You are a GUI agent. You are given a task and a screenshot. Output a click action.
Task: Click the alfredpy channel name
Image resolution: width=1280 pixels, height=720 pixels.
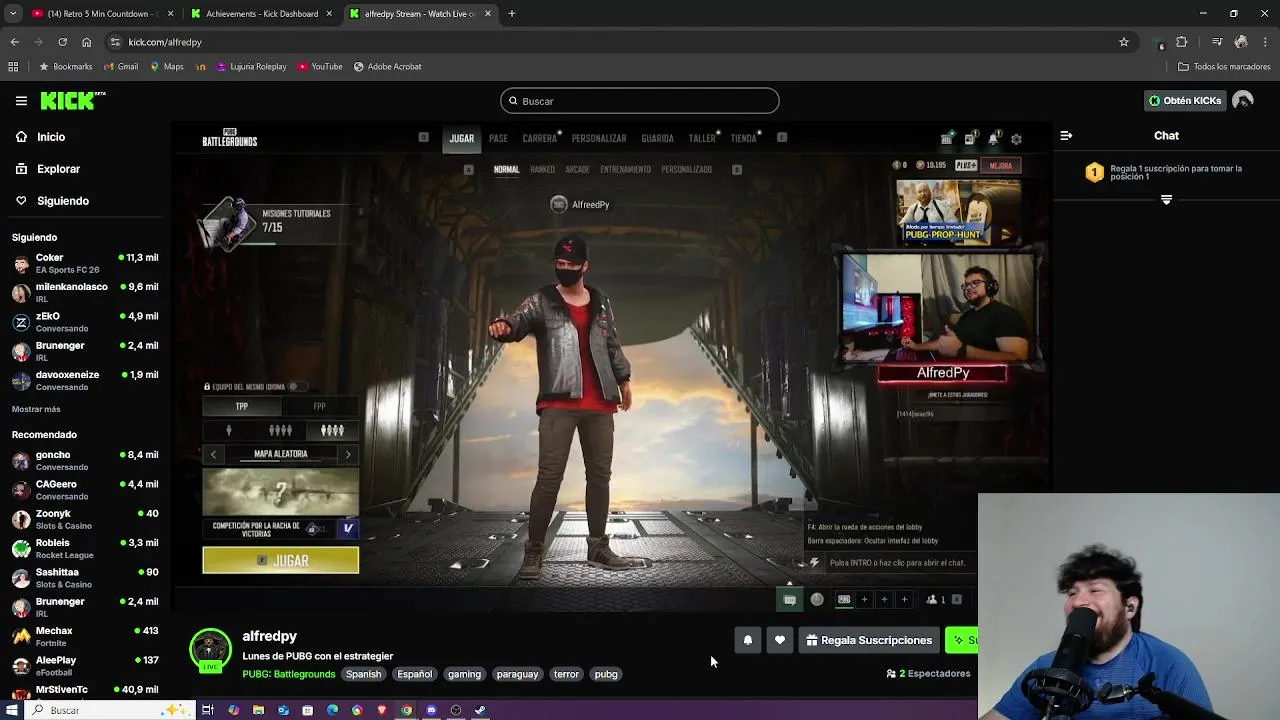coord(269,636)
